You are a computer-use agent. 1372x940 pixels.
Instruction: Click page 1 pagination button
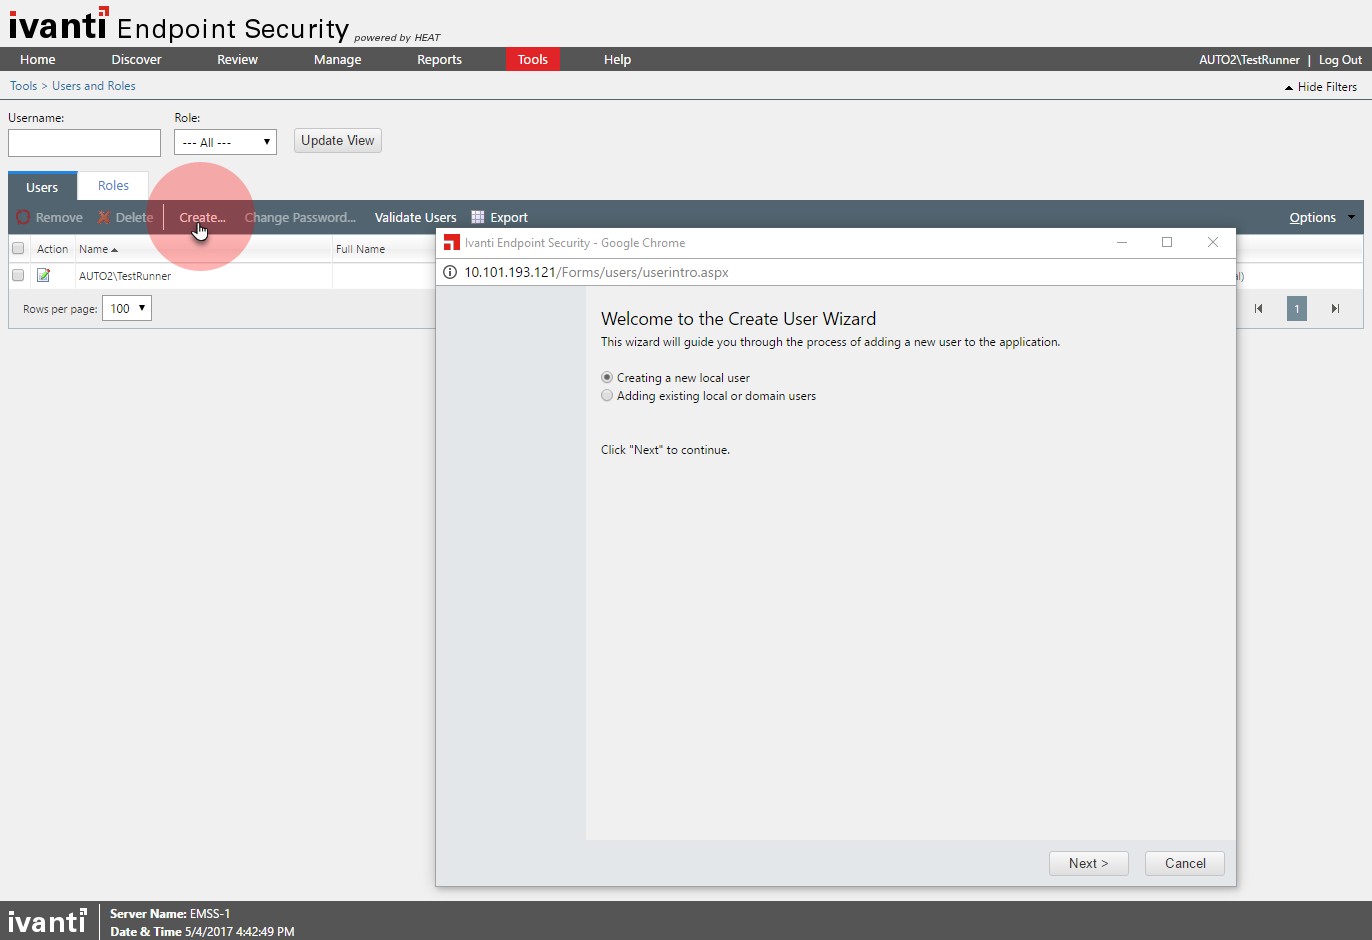point(1297,309)
